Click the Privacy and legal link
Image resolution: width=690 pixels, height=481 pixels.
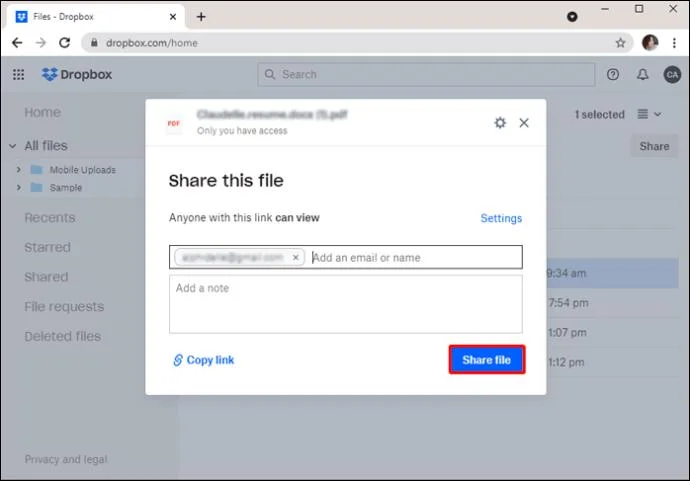[x=66, y=459]
